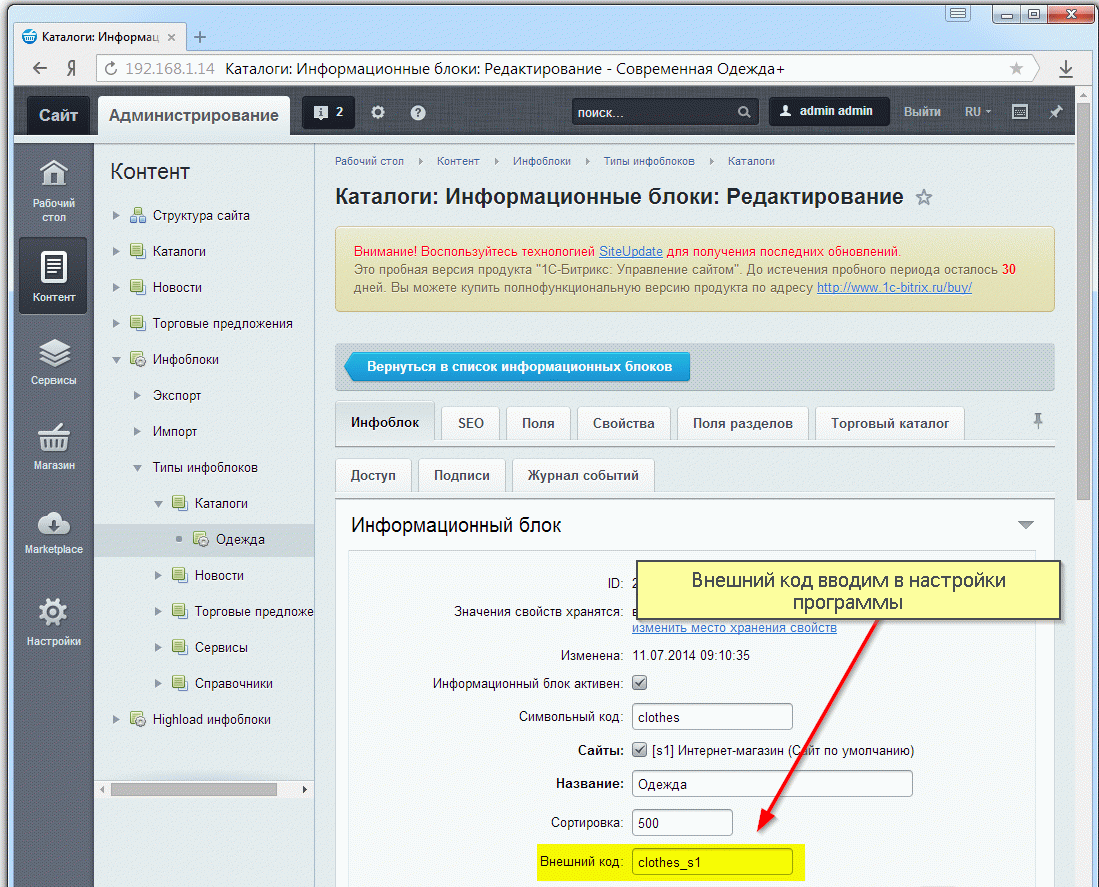1099x887 pixels.
Task: Click the admin admin user button
Action: [829, 111]
